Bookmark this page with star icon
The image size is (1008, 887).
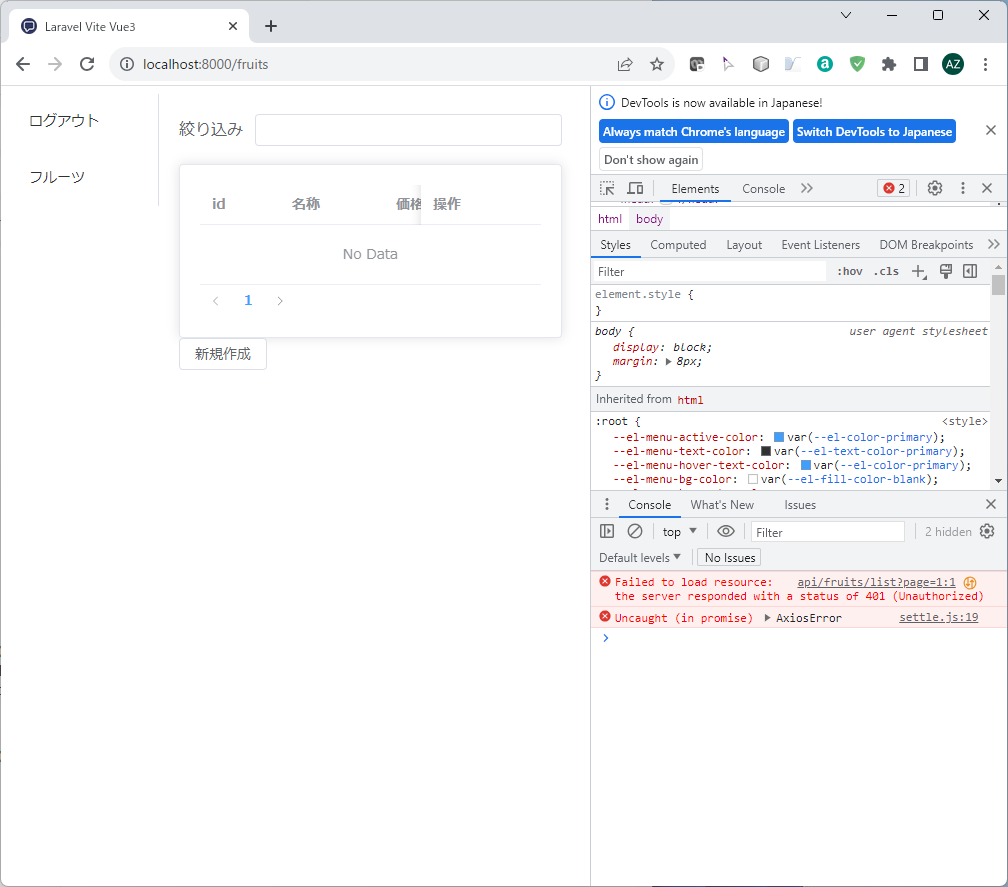[656, 64]
